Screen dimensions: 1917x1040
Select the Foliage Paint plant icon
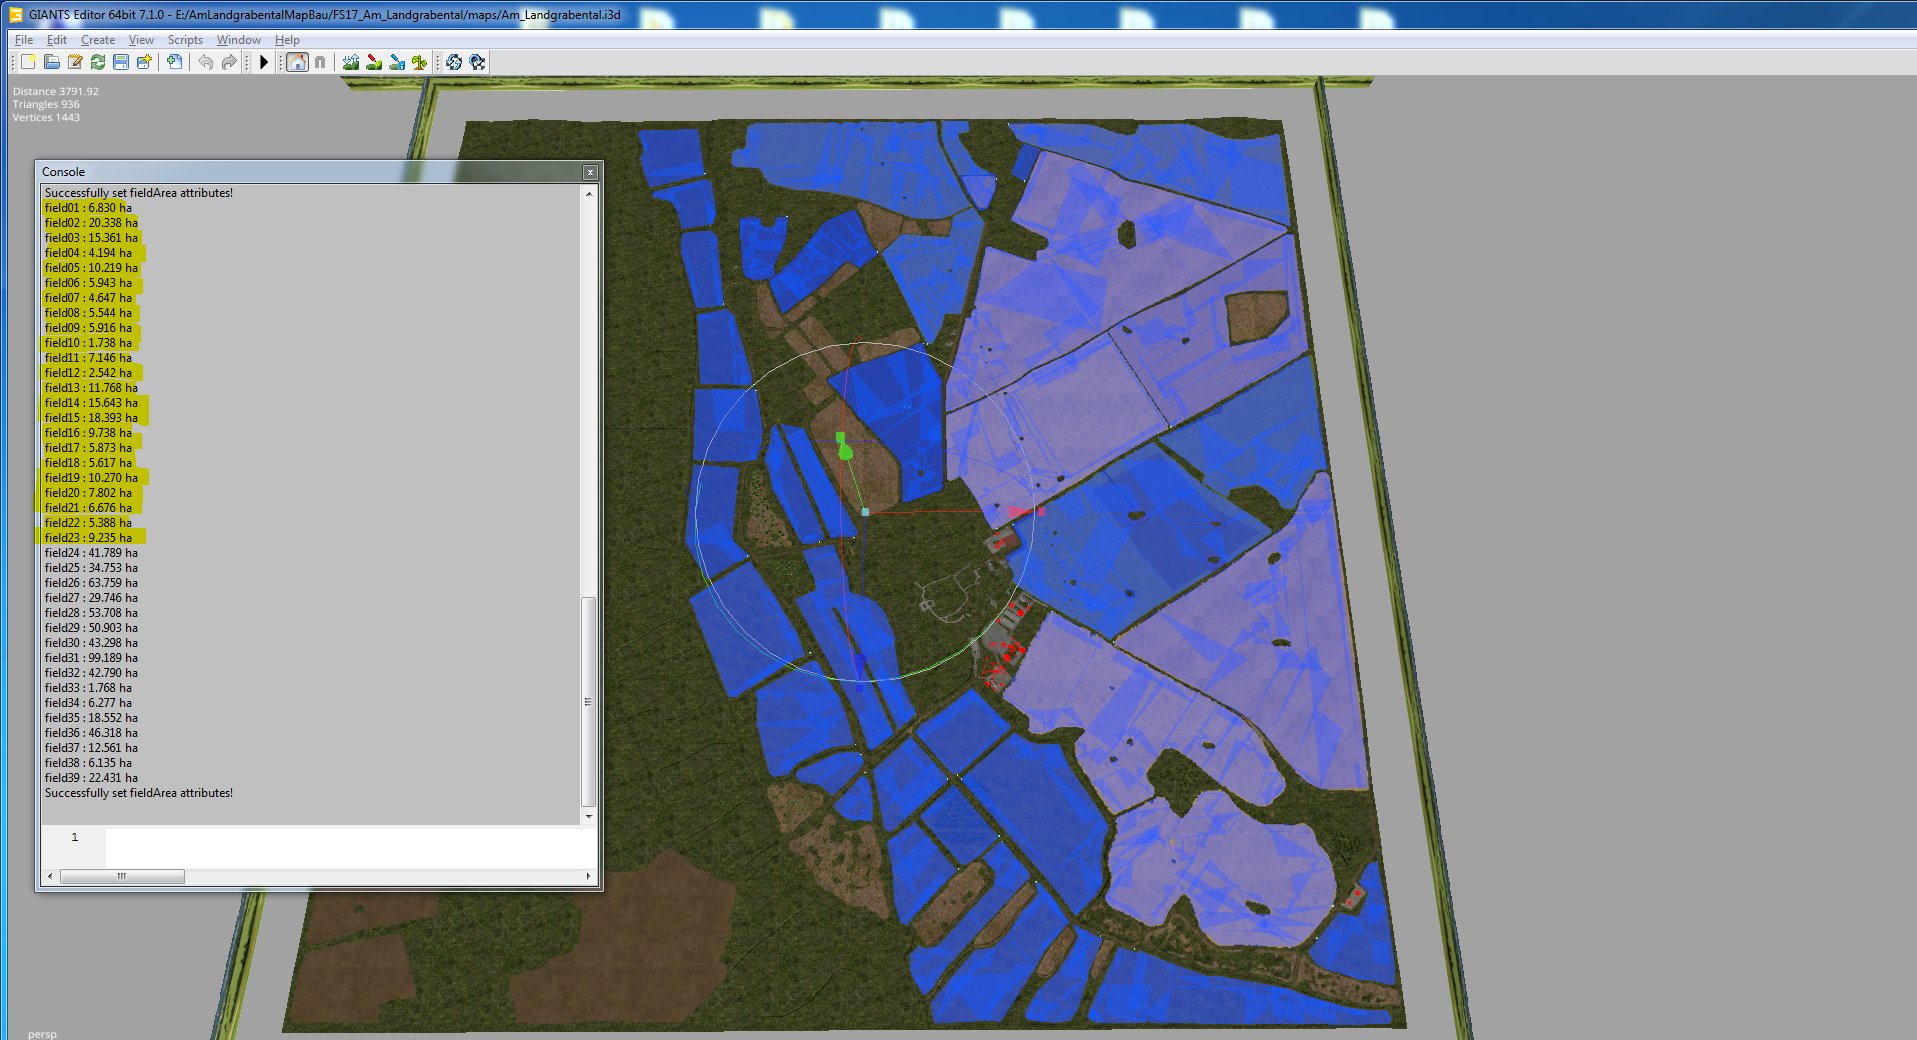point(419,62)
